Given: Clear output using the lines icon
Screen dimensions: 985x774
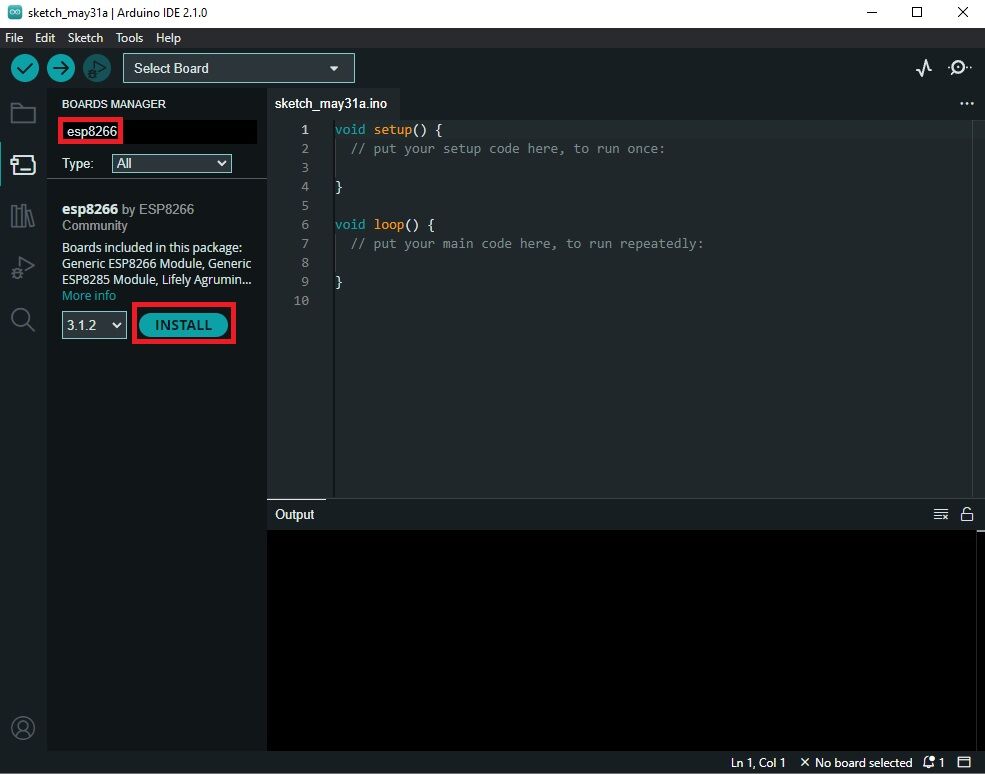Looking at the screenshot, I should pyautogui.click(x=940, y=514).
